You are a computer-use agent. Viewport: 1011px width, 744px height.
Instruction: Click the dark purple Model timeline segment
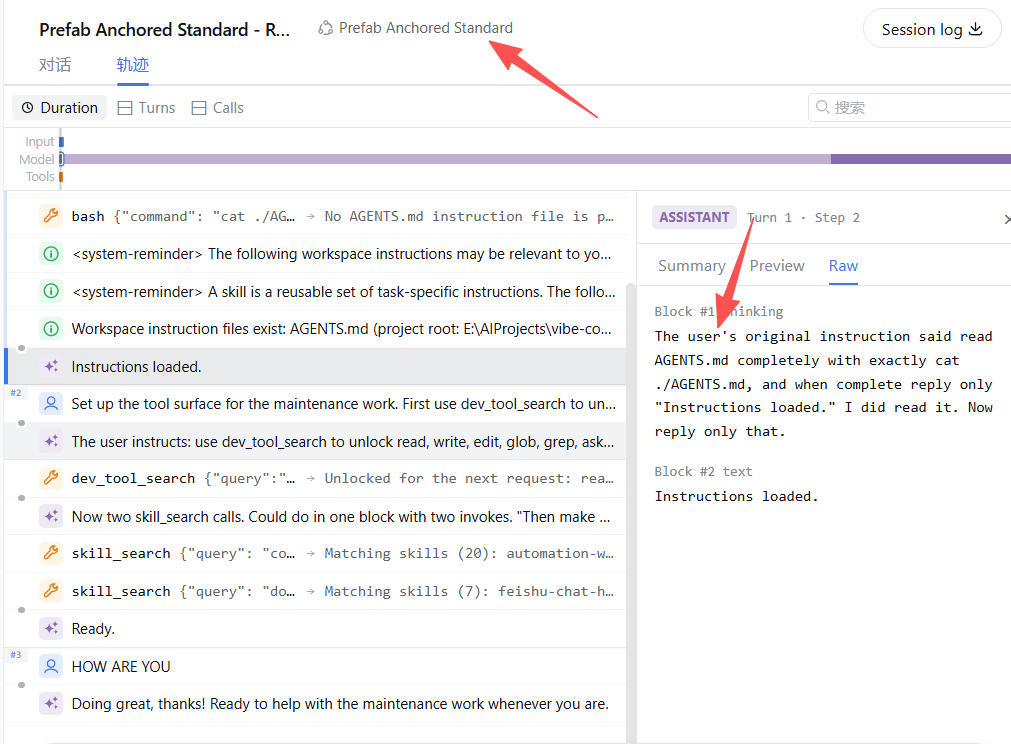tap(921, 159)
